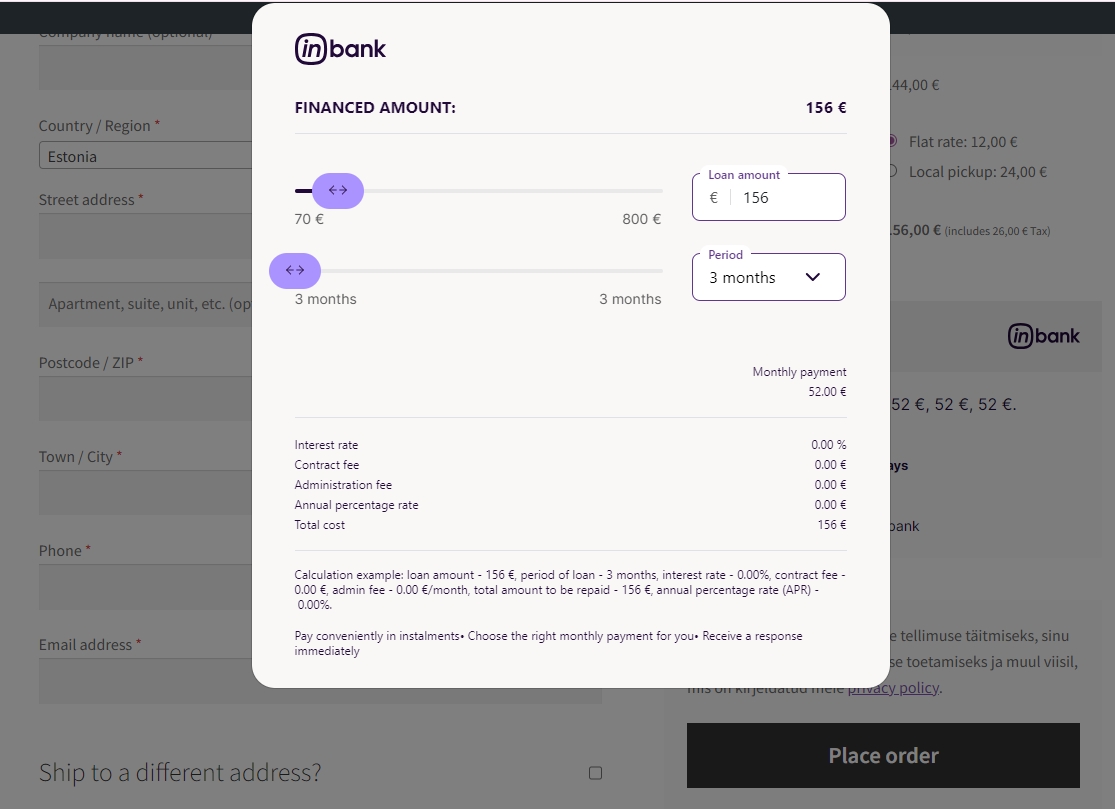The width and height of the screenshot is (1115, 809).
Task: Open the Country / Region dropdown
Action: 145,156
